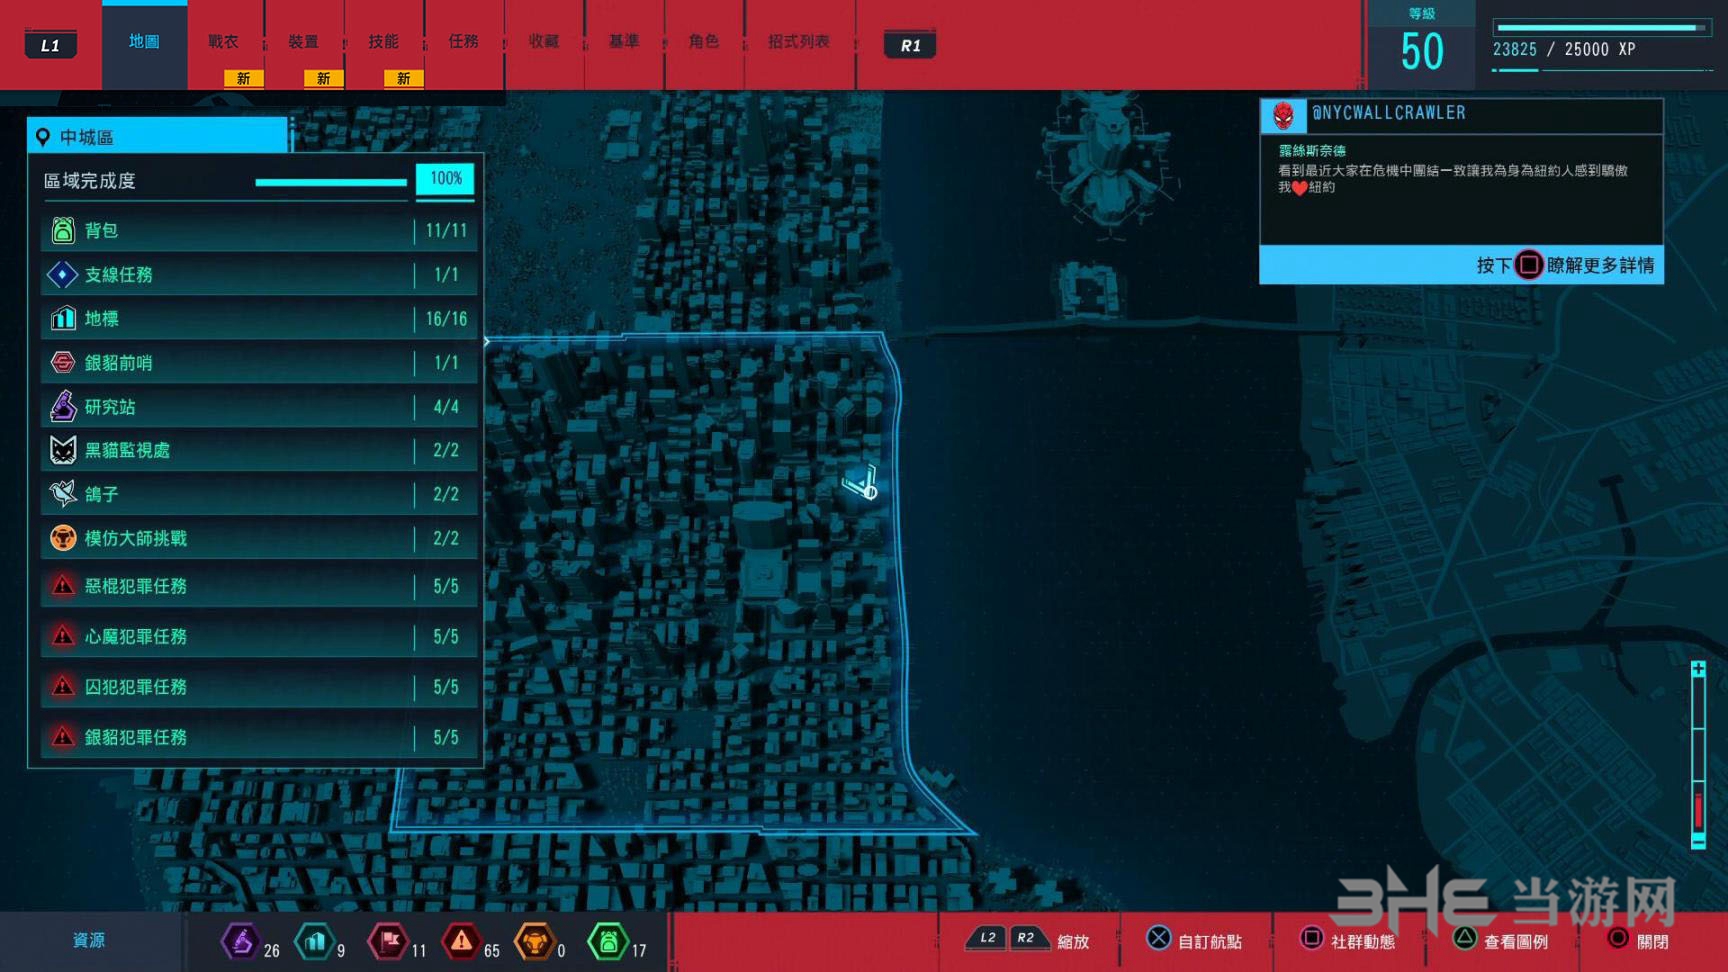Click the location pin next to 中城區
The height and width of the screenshot is (972, 1728).
coord(43,137)
